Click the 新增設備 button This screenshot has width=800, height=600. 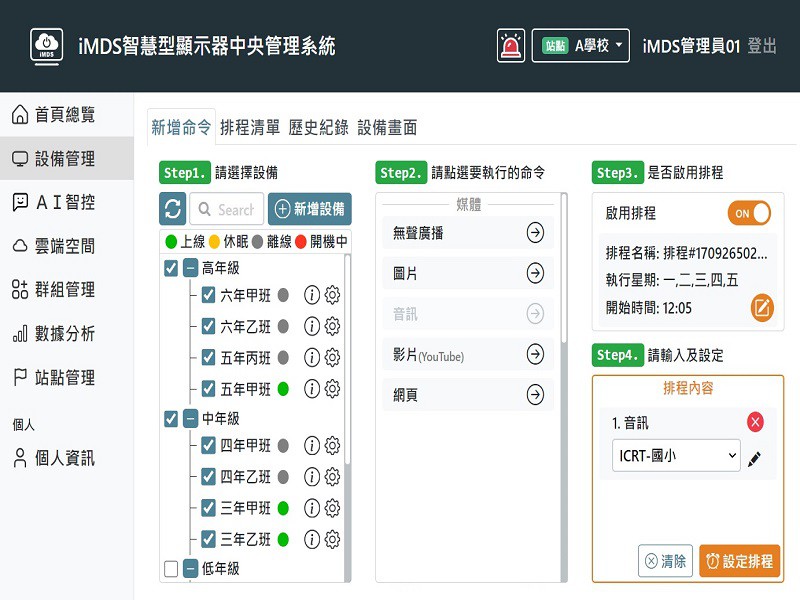(x=310, y=209)
